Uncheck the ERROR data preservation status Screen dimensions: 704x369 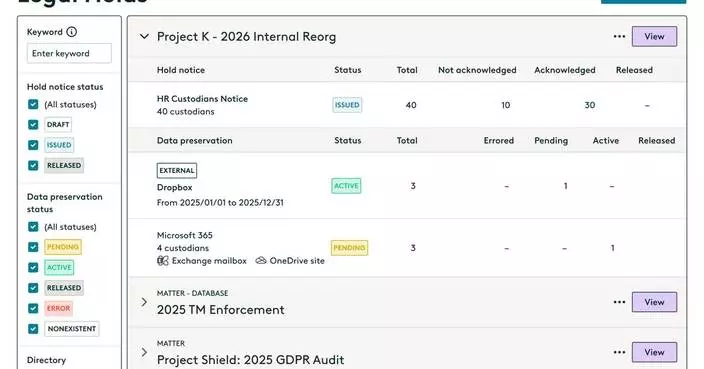pos(33,308)
